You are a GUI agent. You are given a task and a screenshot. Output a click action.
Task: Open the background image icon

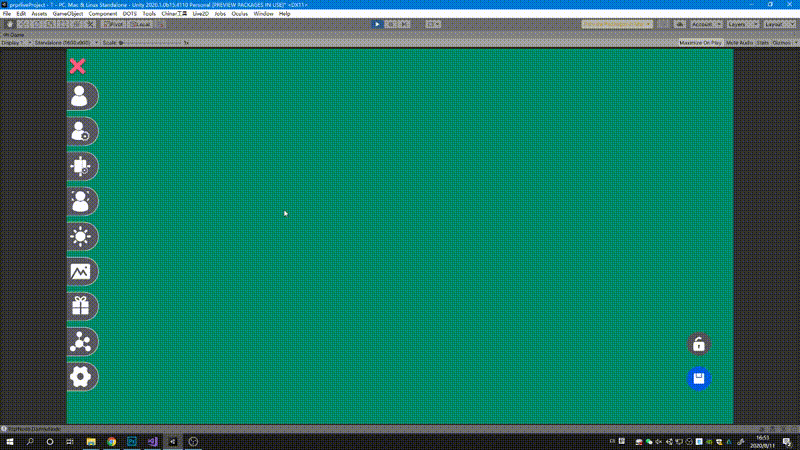(82, 271)
